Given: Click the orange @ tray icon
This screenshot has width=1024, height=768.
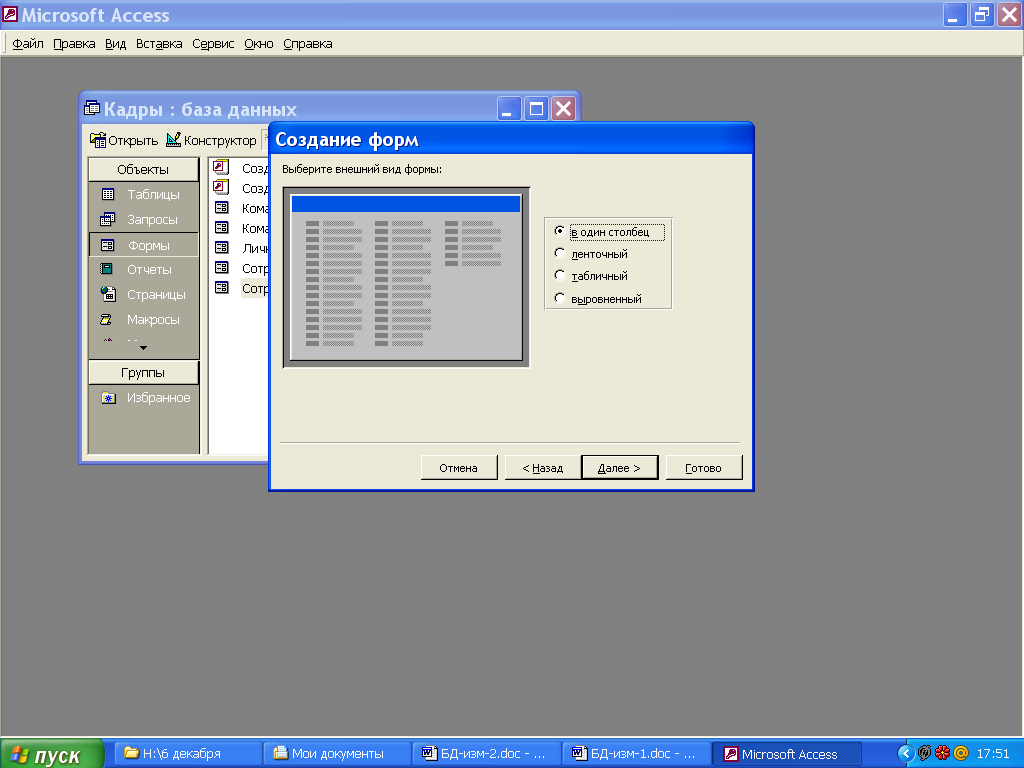Looking at the screenshot, I should pos(961,754).
